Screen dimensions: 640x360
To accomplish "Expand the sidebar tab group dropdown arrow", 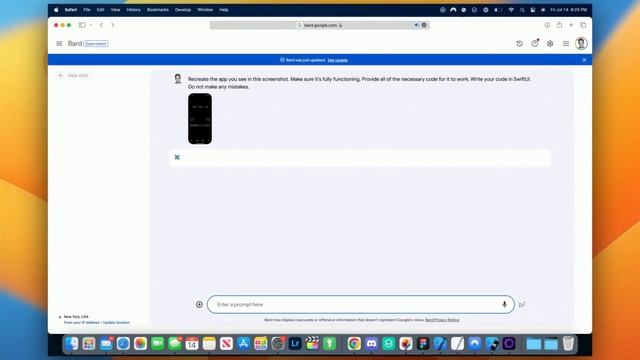I will click(90, 25).
